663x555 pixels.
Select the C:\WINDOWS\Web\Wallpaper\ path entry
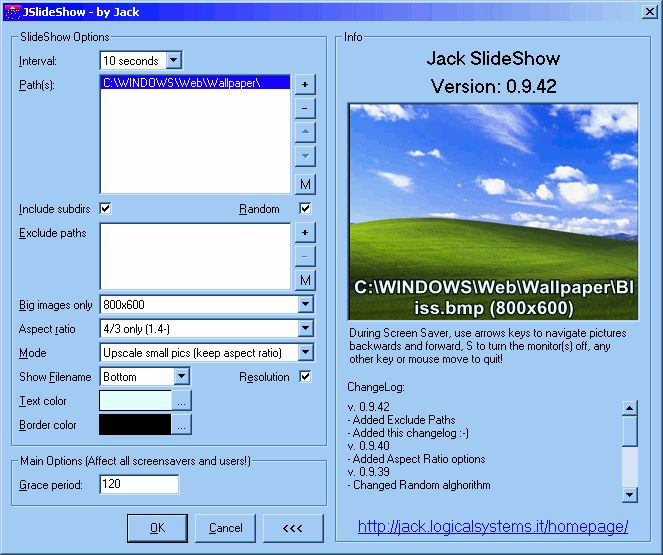pos(195,83)
